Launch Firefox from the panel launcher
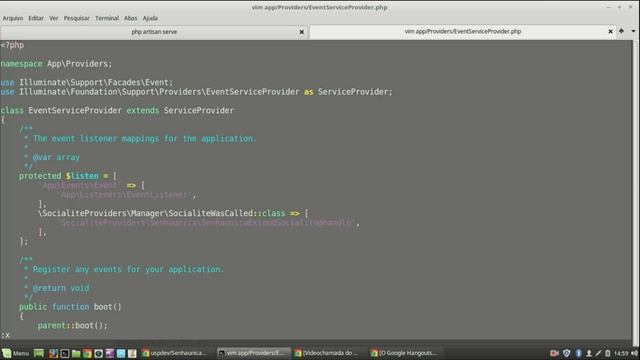Viewport: 640px width, 360px height. tap(53, 353)
